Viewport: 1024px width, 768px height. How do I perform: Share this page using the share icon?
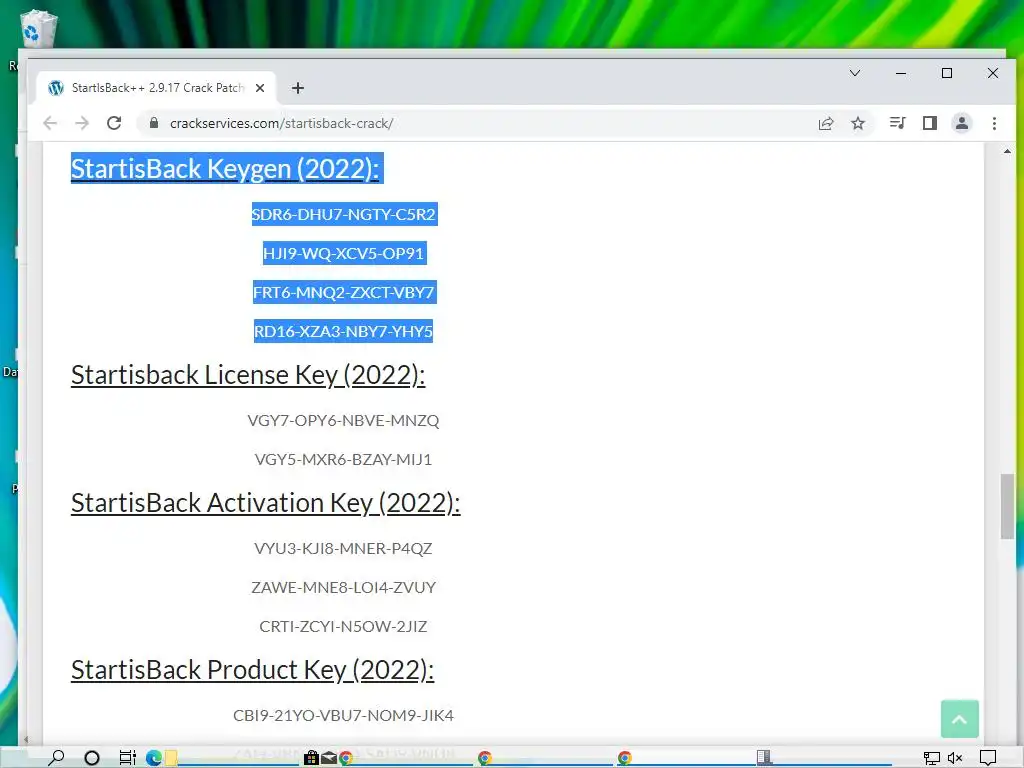(x=826, y=123)
